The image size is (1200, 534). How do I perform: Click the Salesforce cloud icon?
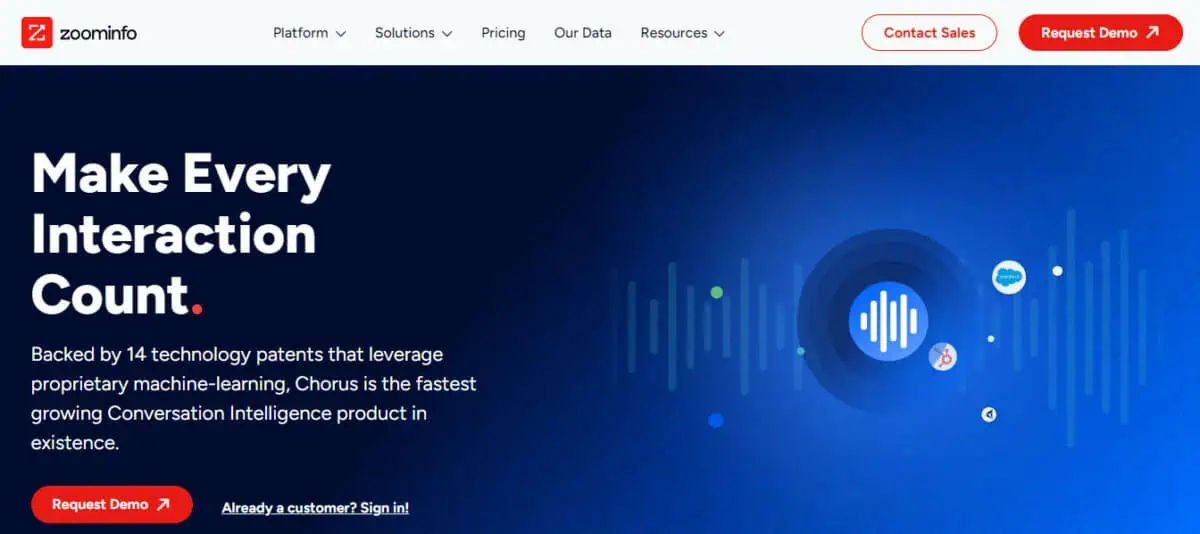click(1009, 277)
